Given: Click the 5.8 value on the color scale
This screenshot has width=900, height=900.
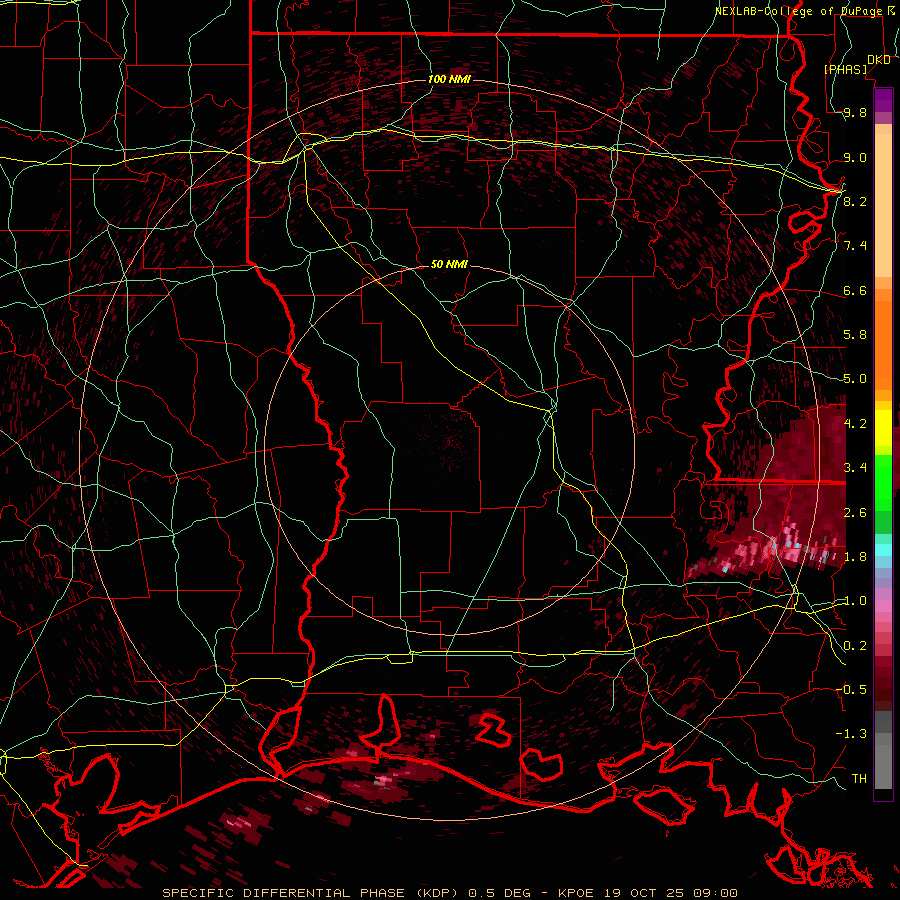Looking at the screenshot, I should 855,335.
